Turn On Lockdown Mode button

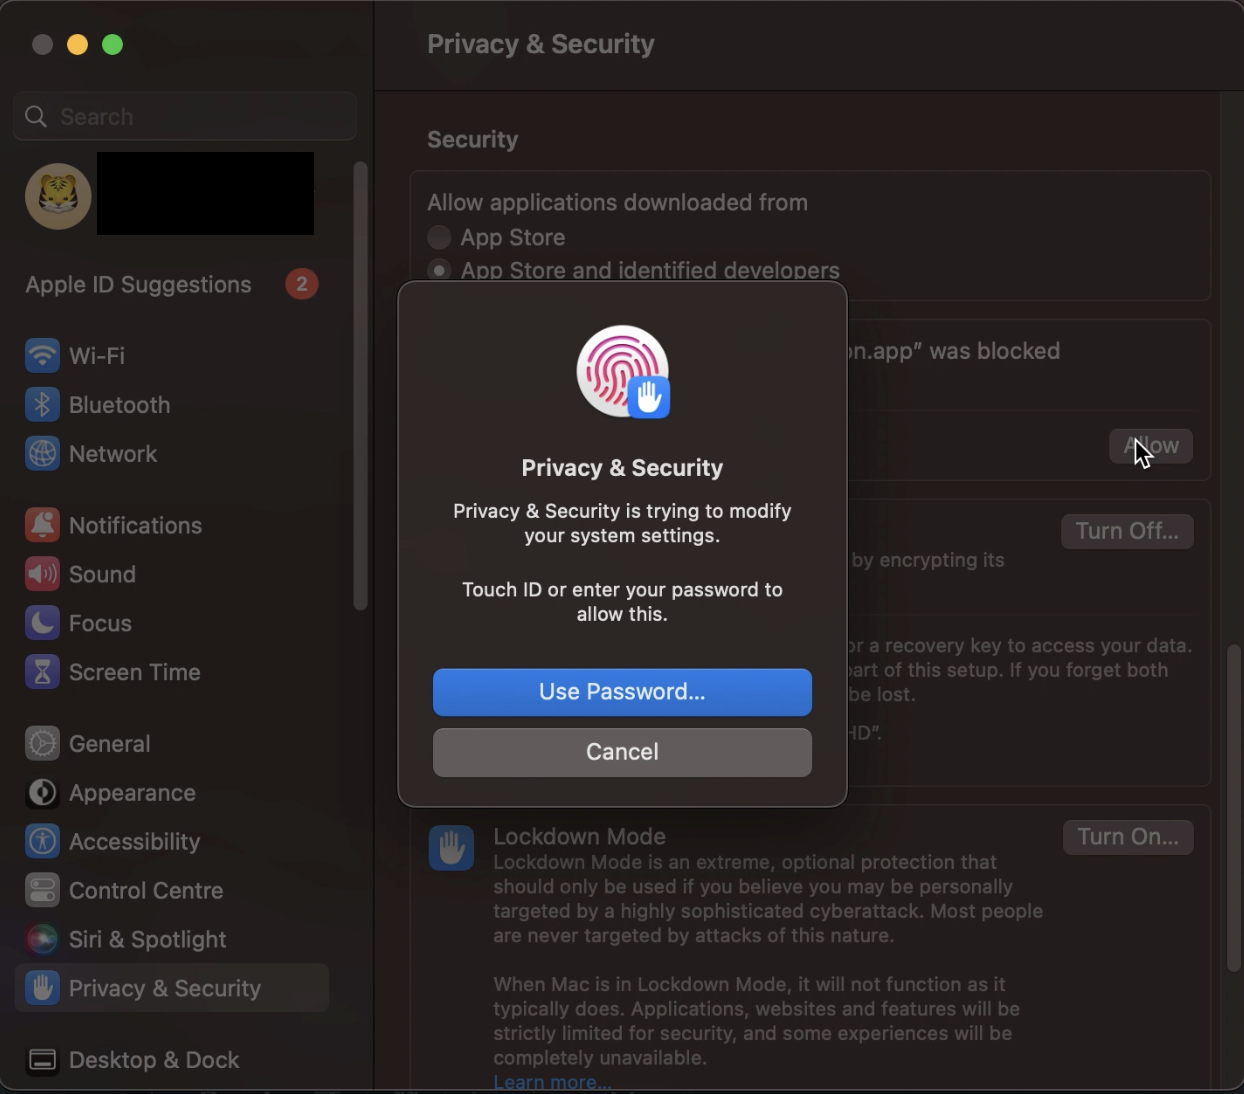1128,837
